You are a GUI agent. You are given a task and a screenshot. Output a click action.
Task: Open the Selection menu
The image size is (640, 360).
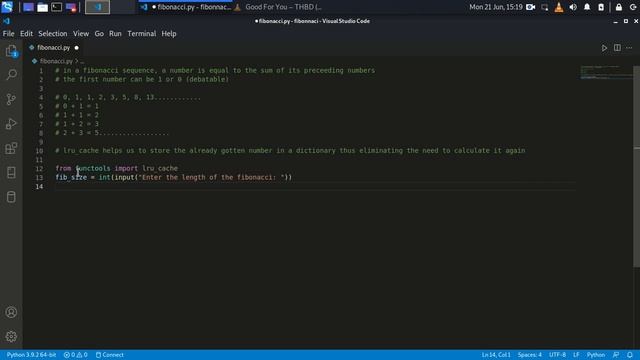[x=53, y=33]
